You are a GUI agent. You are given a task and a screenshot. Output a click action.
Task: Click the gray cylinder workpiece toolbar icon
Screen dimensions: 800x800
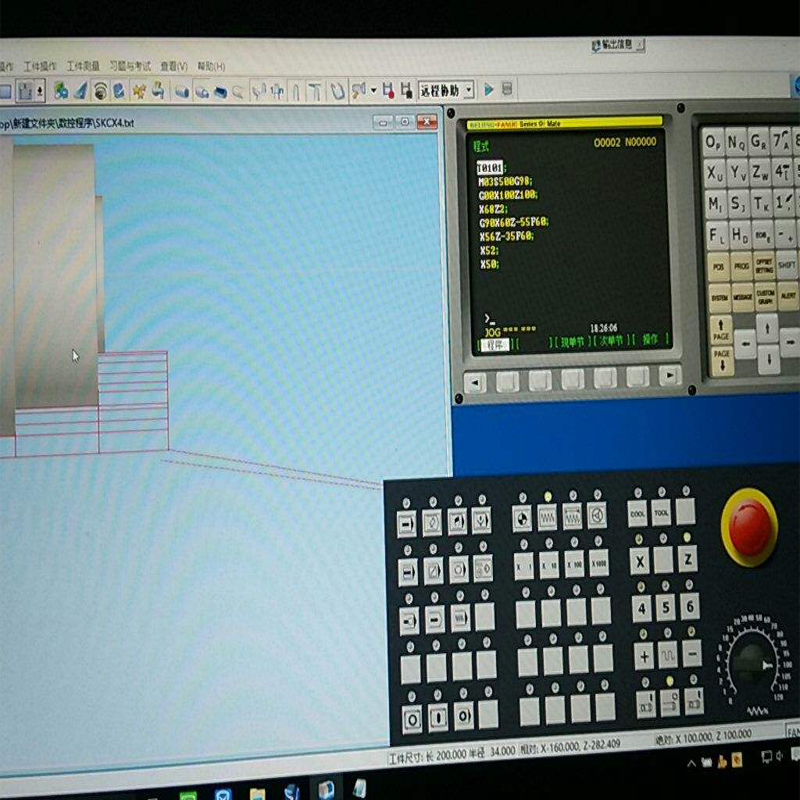click(182, 91)
